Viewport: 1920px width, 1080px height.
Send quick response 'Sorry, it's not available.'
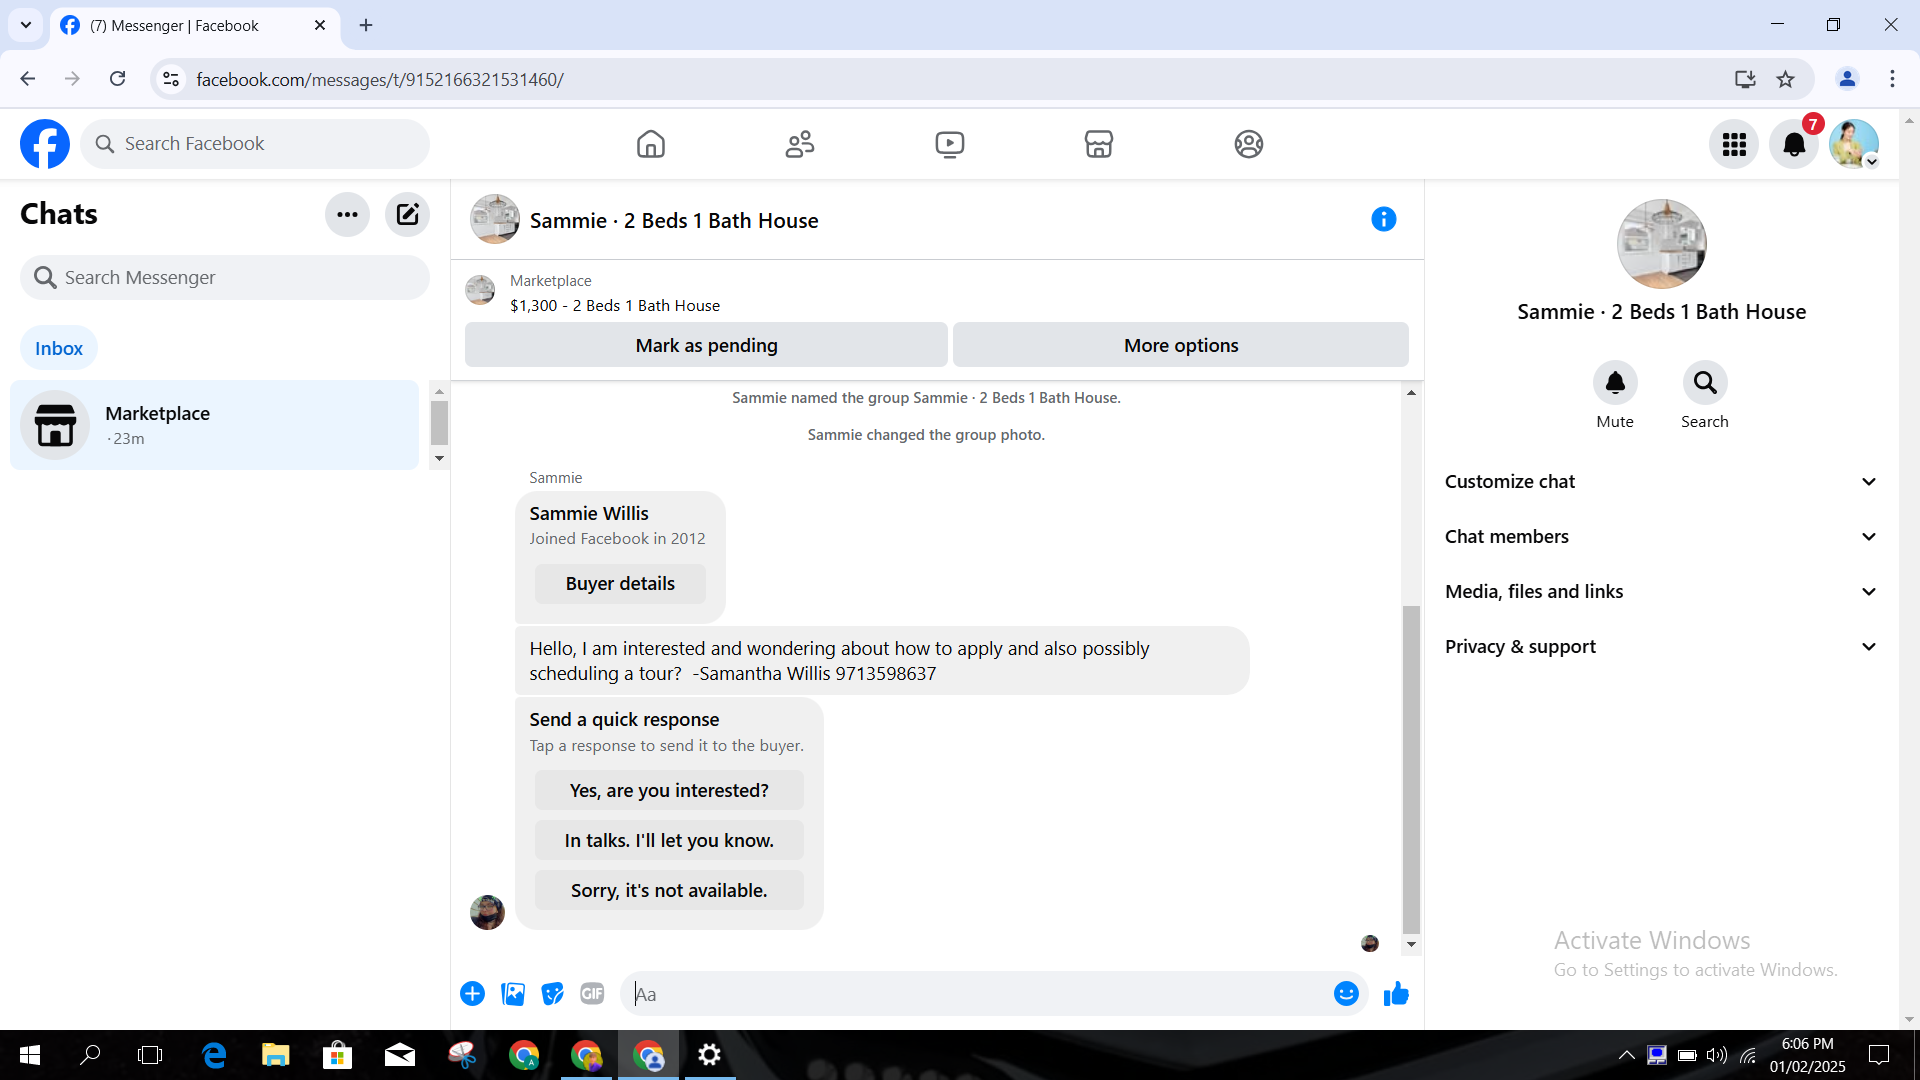click(x=669, y=890)
